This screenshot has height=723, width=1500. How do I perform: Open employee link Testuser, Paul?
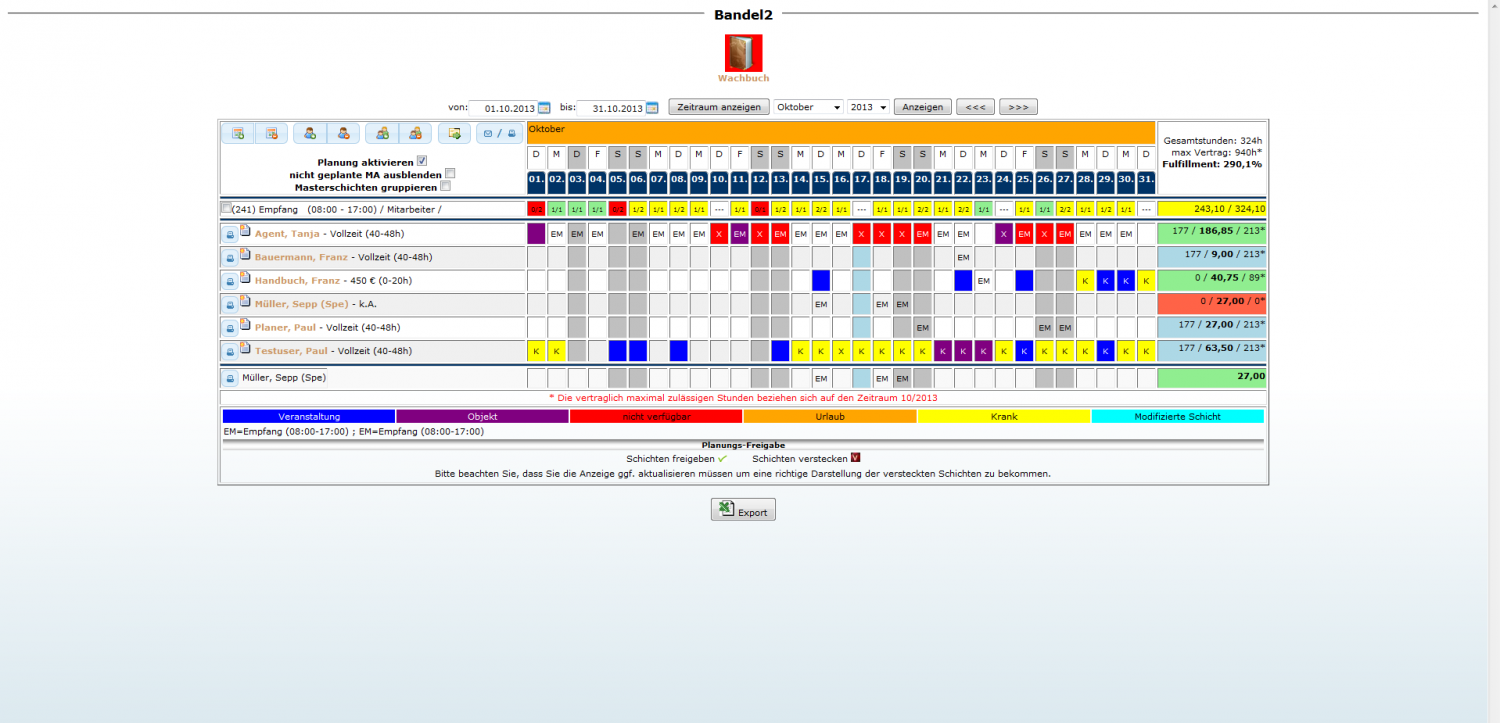[291, 351]
